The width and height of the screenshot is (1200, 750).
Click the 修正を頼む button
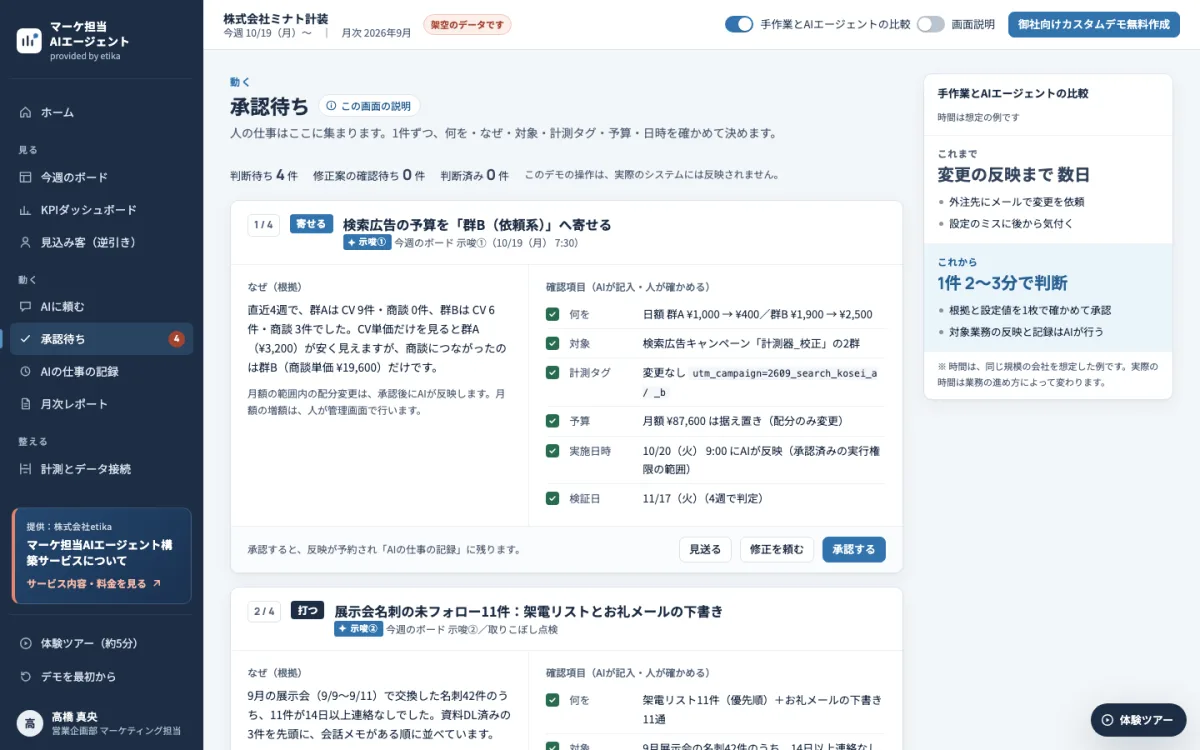[777, 549]
